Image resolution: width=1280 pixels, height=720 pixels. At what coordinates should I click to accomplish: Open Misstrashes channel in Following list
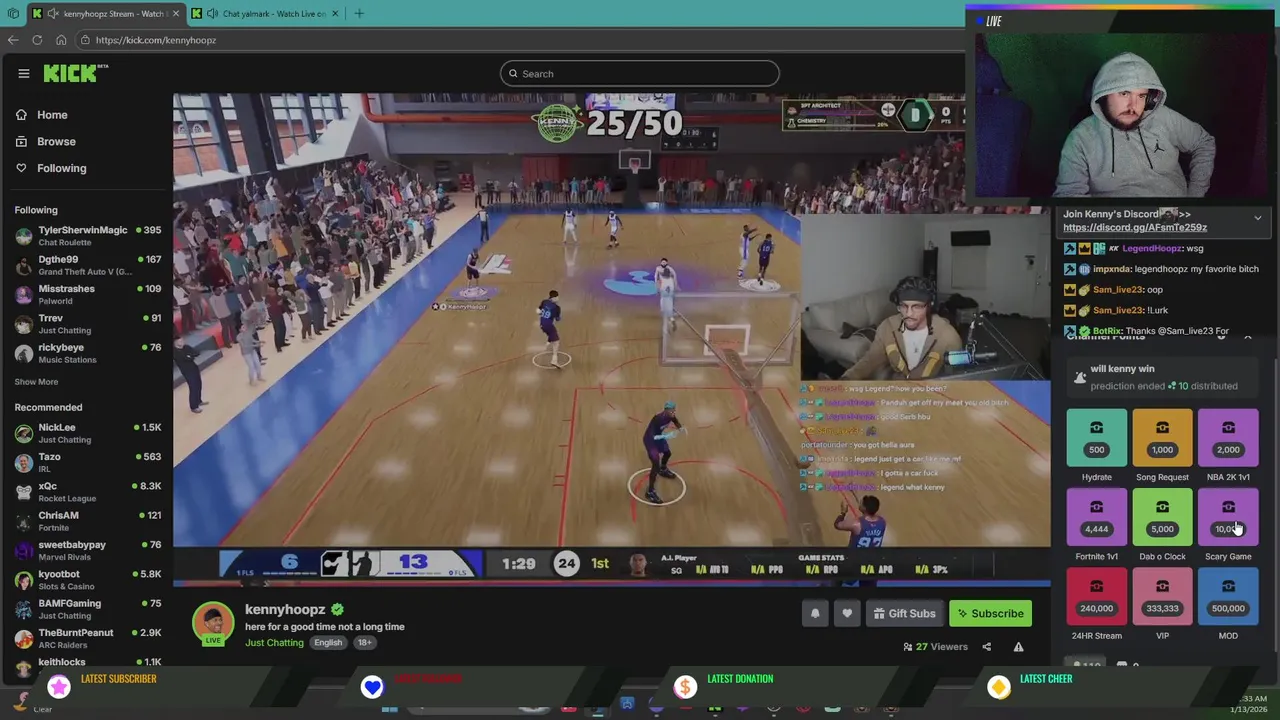88,294
